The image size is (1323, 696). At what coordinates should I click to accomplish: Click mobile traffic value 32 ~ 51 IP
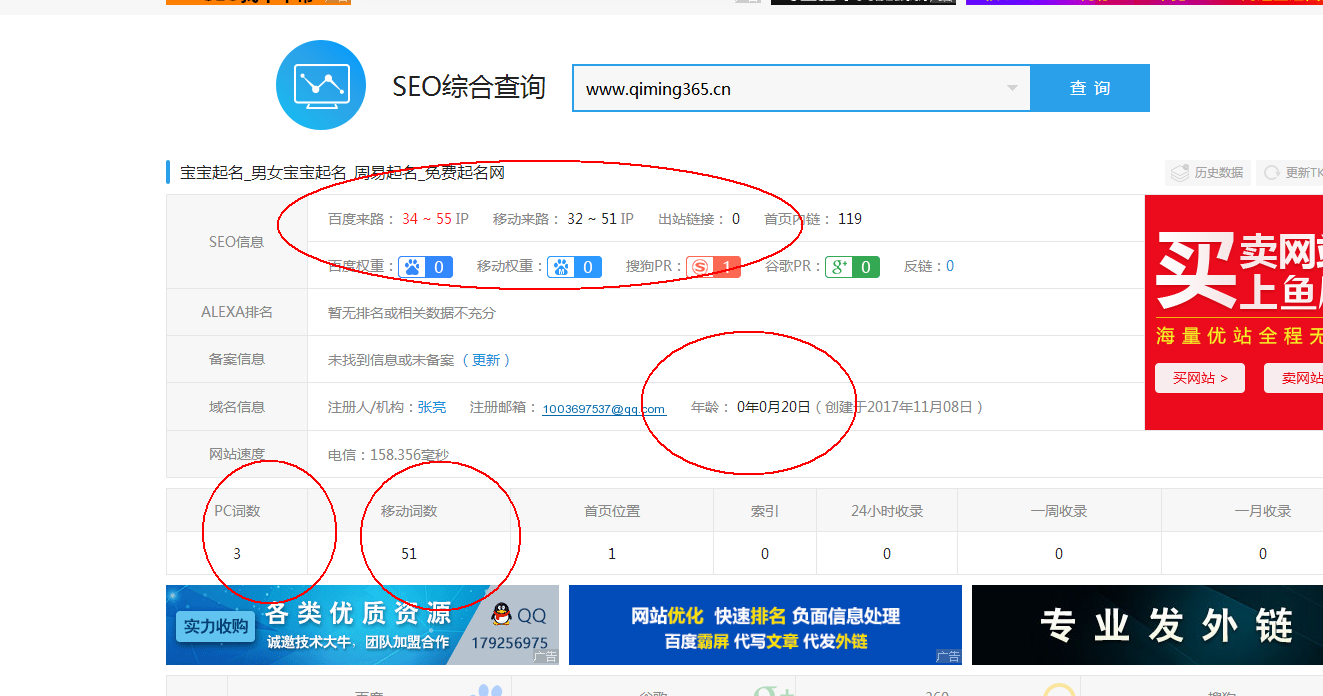[600, 219]
